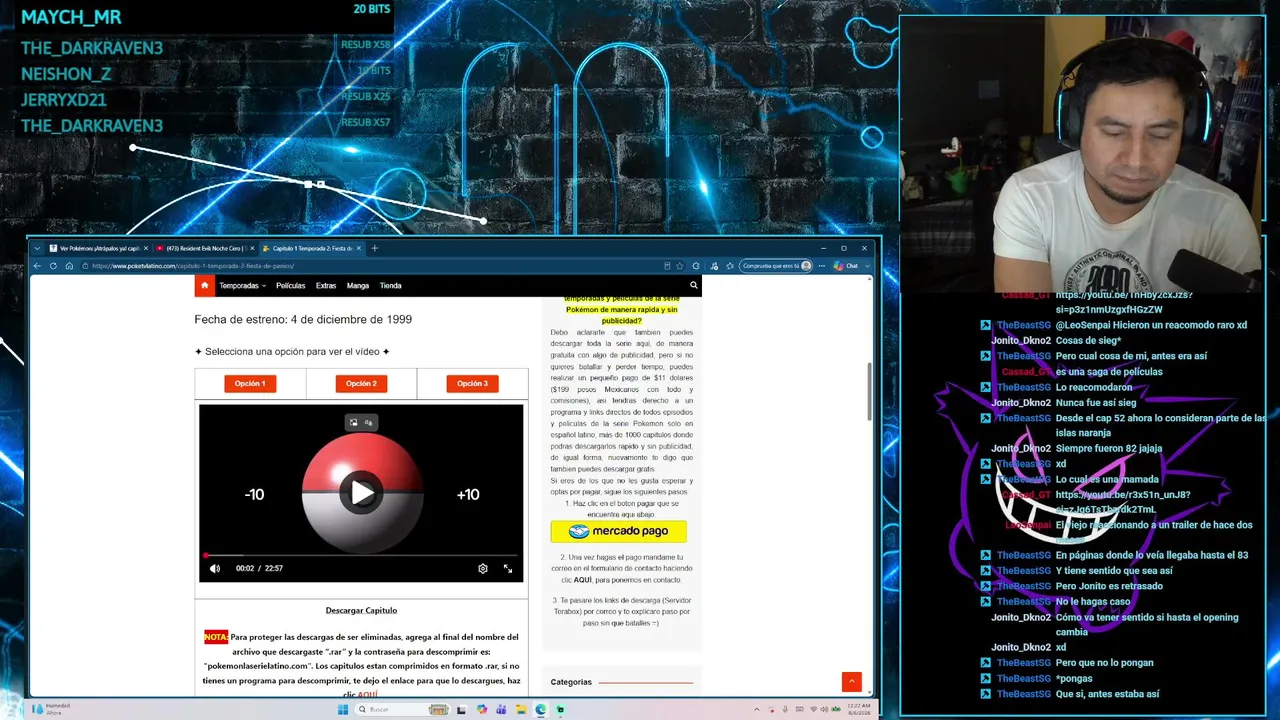Viewport: 1280px width, 720px height.
Task: Click the red scroll-to-top arrow button
Action: click(852, 682)
